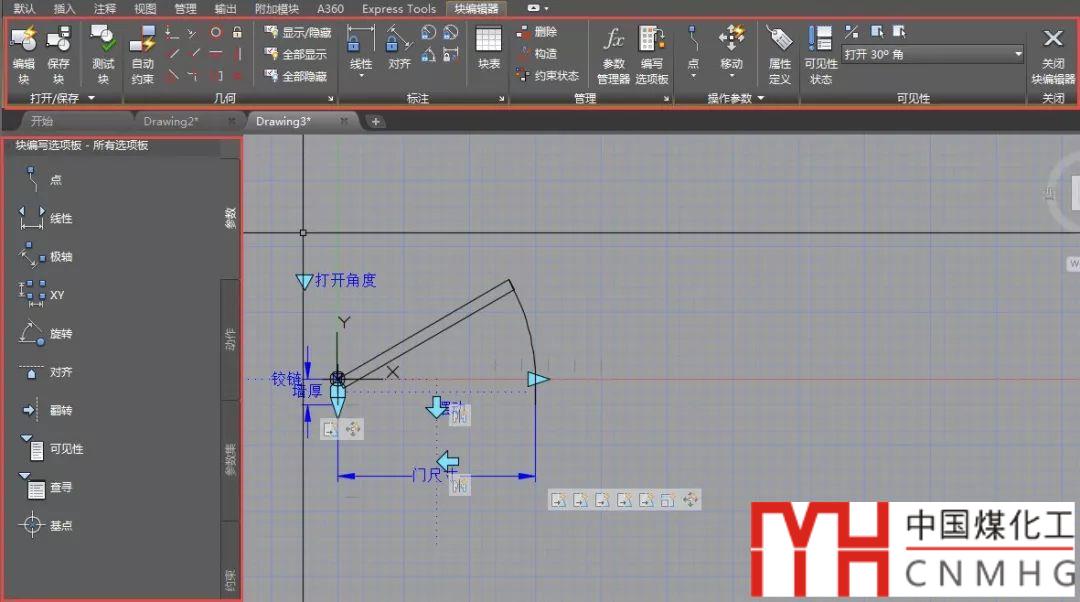Screen dimensions: 1080x602
Task: Switch to the Drawing2* document tab
Action: tap(171, 121)
